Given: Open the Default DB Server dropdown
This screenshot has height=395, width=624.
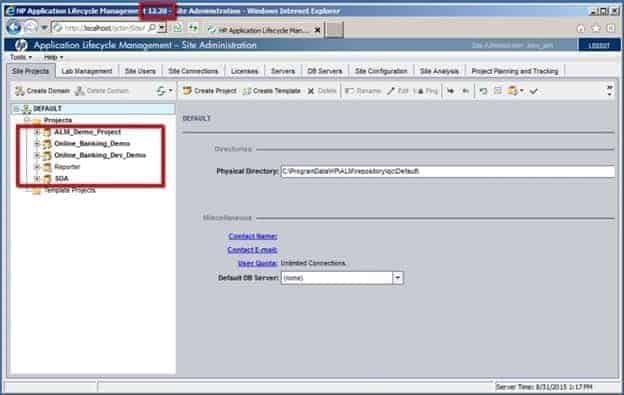Looking at the screenshot, I should pos(397,278).
